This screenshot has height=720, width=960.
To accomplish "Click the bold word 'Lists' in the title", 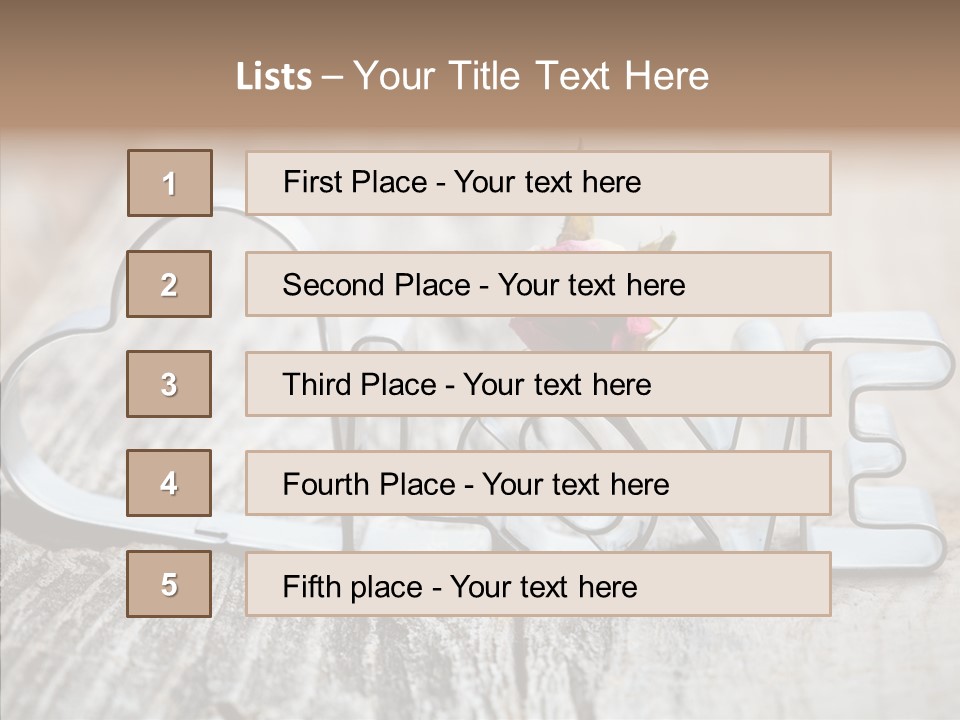I will pyautogui.click(x=274, y=77).
